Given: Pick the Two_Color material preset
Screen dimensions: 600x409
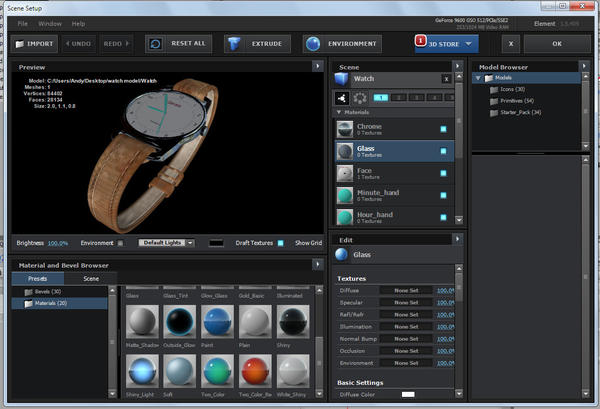Looking at the screenshot, I should pyautogui.click(x=217, y=371).
